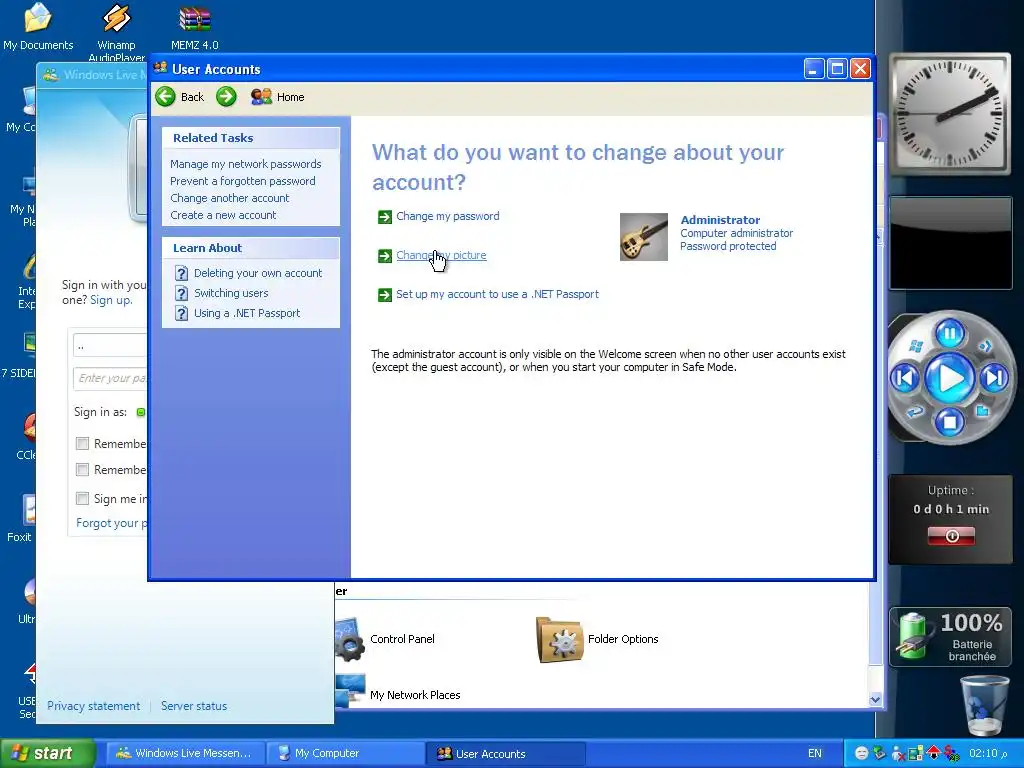
Task: Click the red power button on Uptime gadget
Action: coord(952,536)
